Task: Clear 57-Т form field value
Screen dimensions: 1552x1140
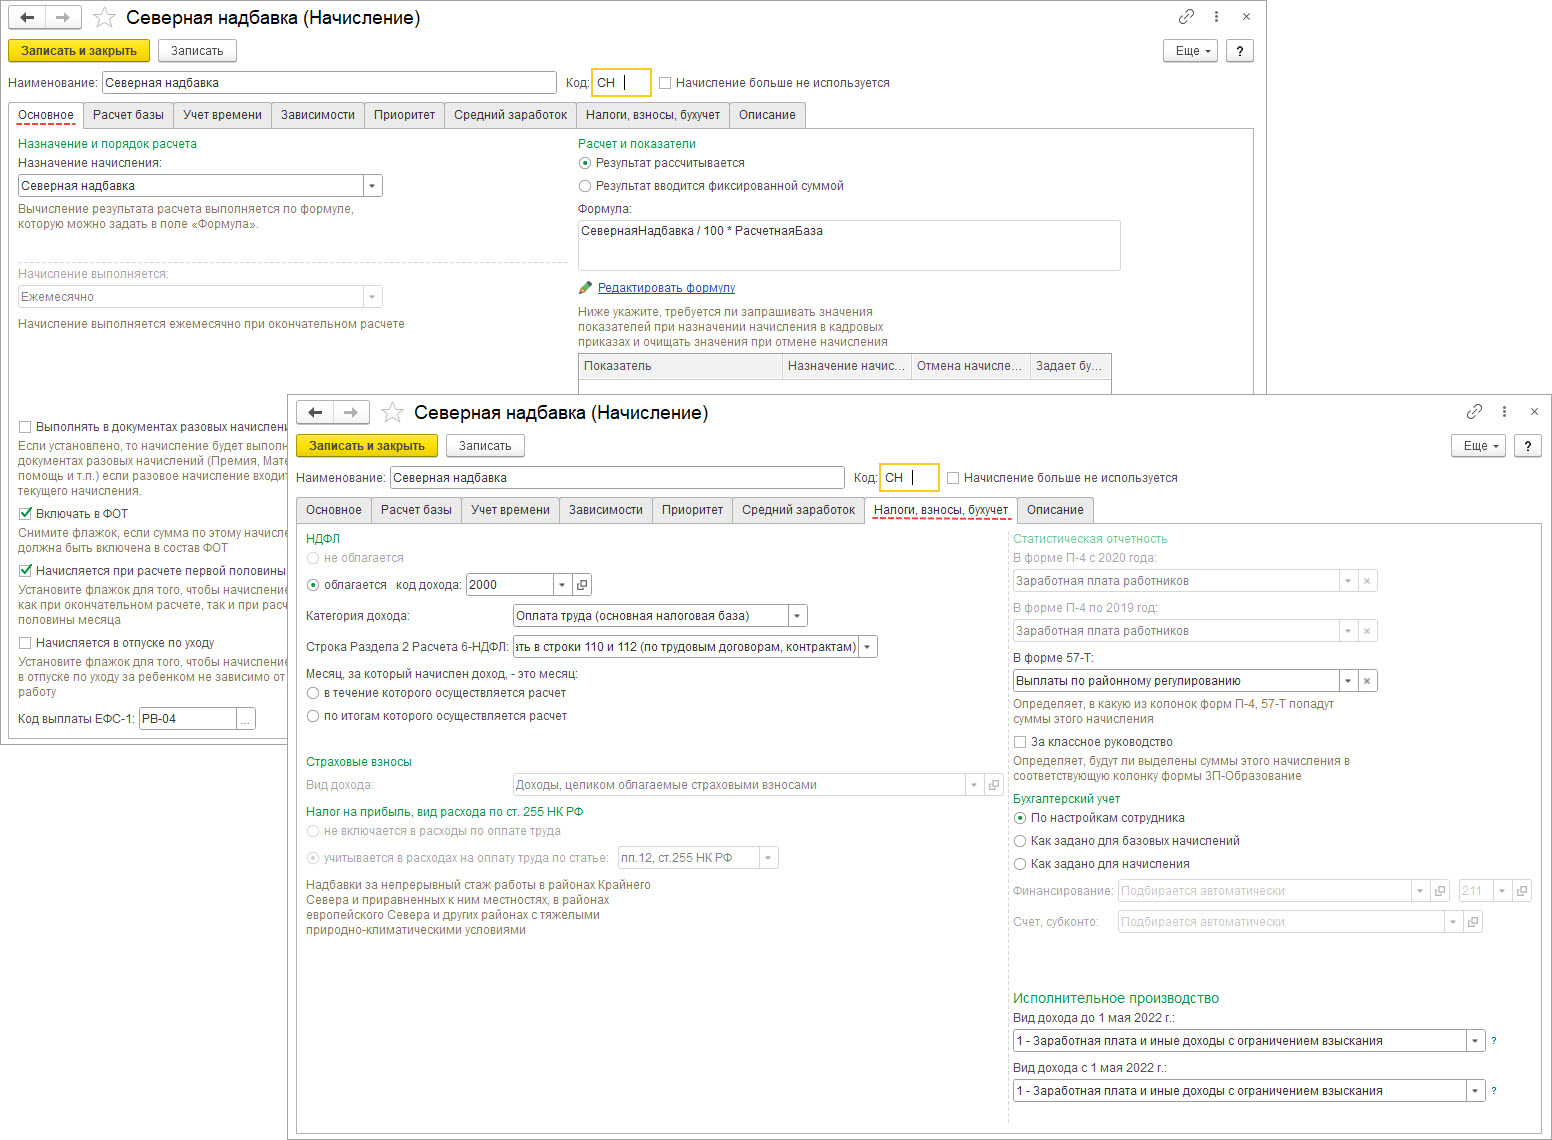Action: point(1367,681)
